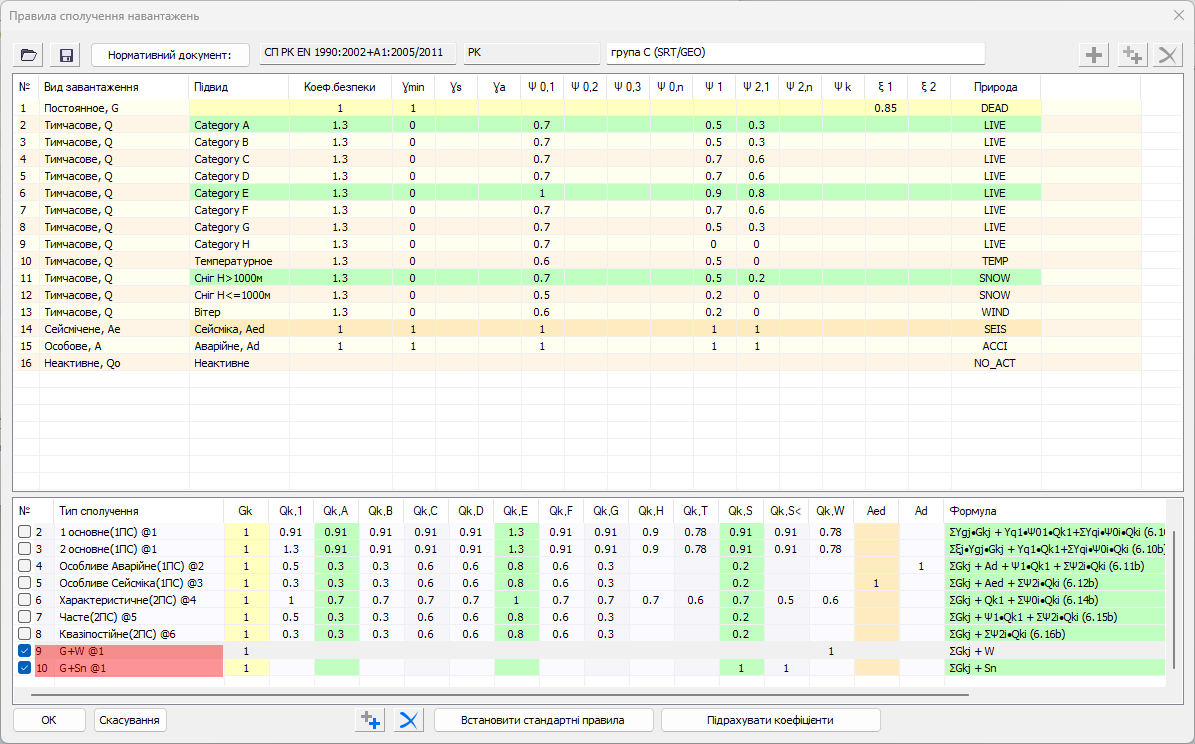This screenshot has width=1195, height=744.
Task: Tick checkbox for Характеристичне(2ПС) @4 row
Action: [25, 600]
